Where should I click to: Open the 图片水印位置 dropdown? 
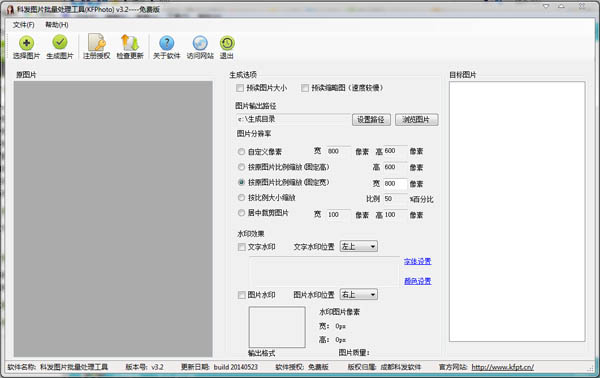[x=359, y=294]
